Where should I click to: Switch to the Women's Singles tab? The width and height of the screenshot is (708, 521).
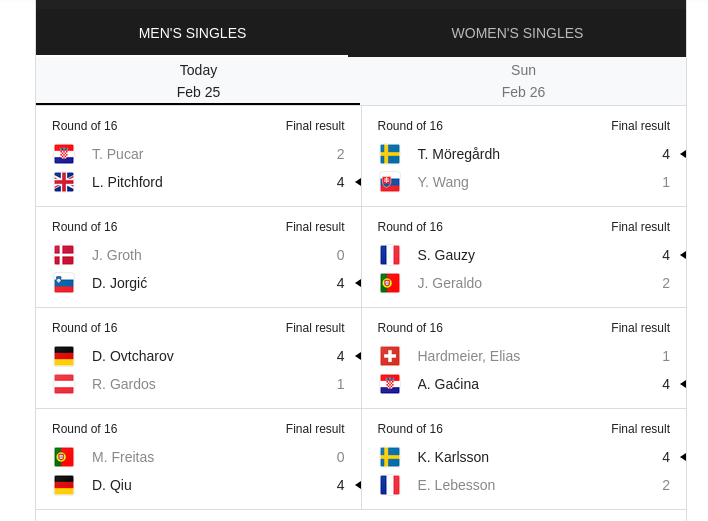[517, 33]
